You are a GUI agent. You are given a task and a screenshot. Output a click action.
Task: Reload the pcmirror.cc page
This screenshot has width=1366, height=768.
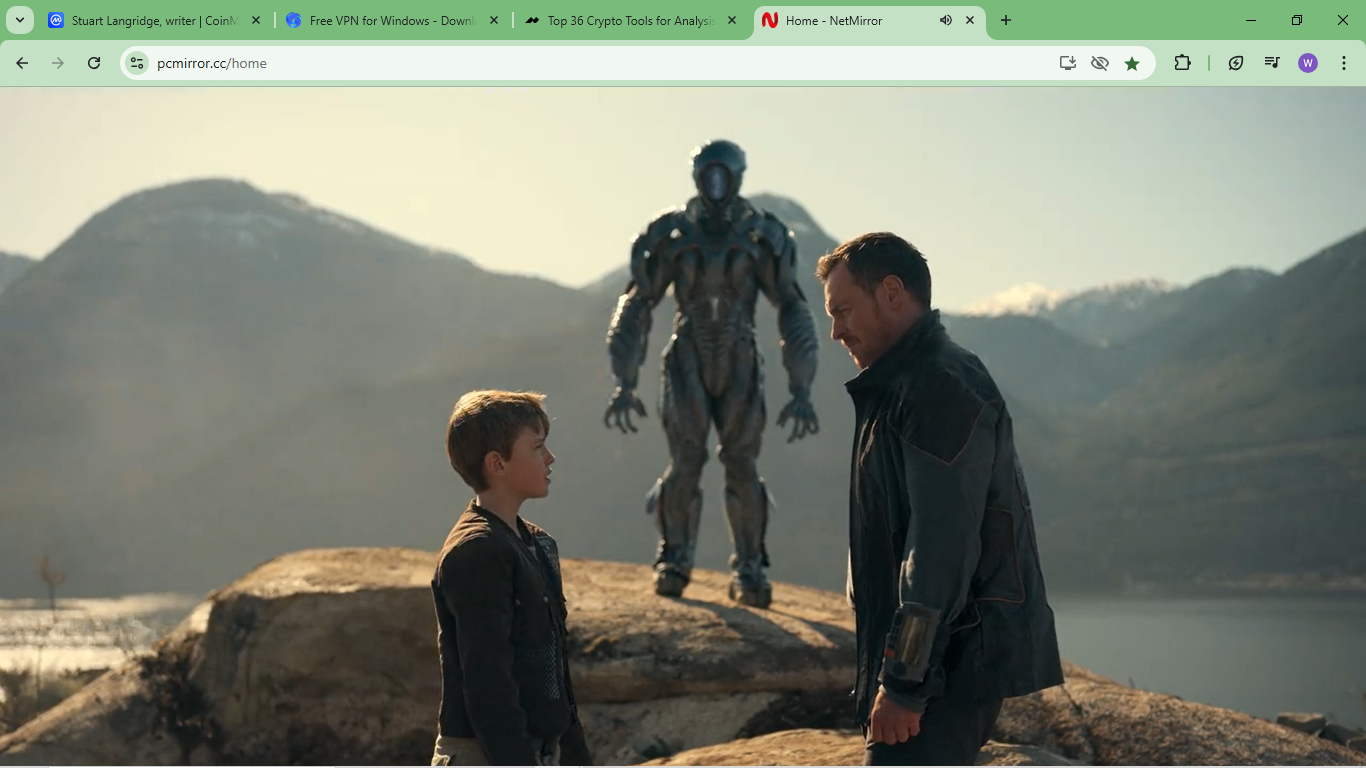point(94,63)
